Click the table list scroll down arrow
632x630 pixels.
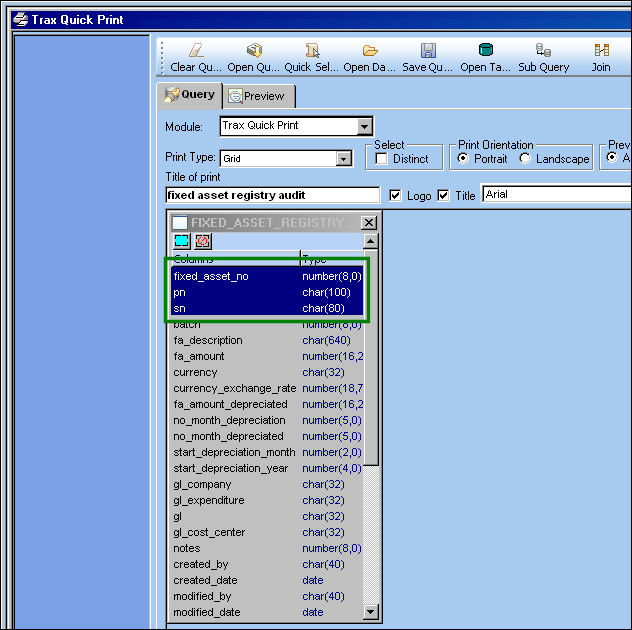[370, 612]
